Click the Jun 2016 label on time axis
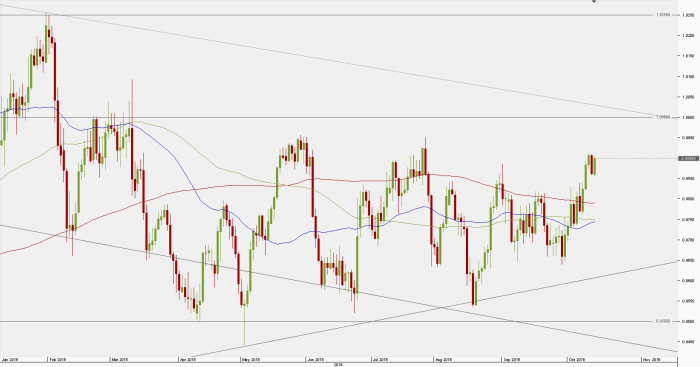Image resolution: width=700 pixels, height=367 pixels. click(x=315, y=359)
